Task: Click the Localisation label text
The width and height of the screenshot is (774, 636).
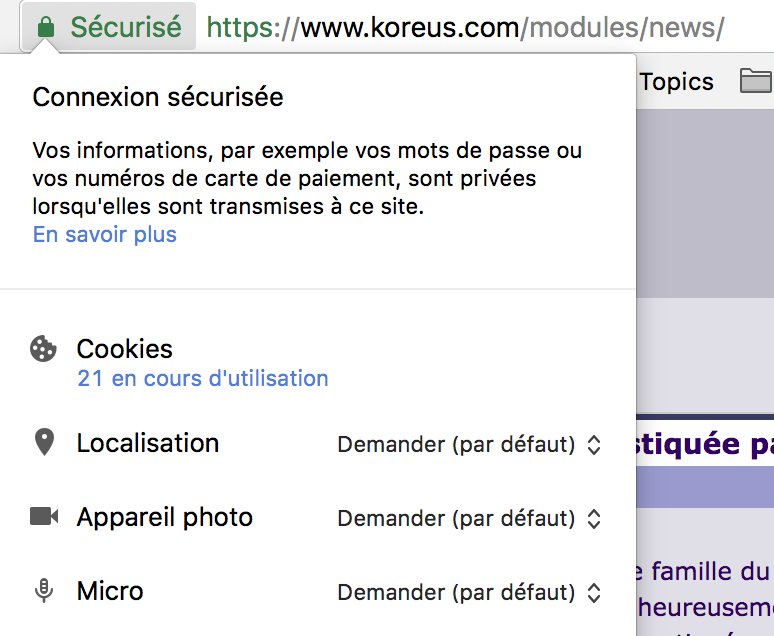Action: (148, 443)
